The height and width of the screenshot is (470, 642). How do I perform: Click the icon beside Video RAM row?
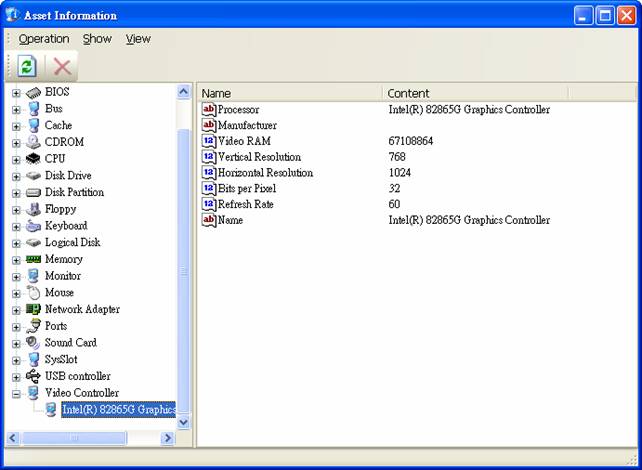pos(209,141)
